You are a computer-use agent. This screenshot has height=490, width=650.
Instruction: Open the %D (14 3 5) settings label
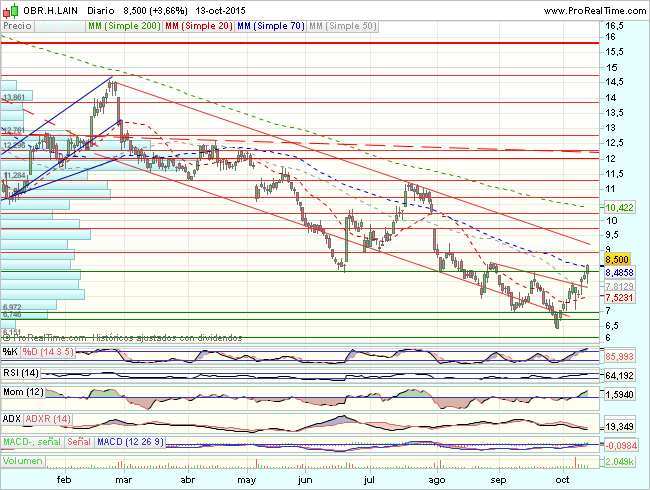[46, 351]
